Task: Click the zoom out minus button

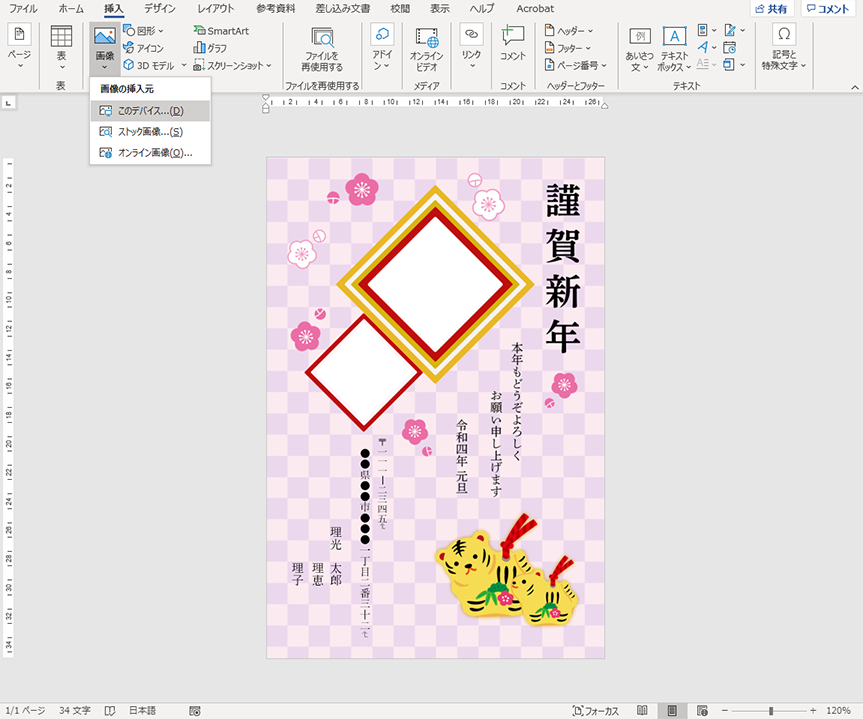Action: (x=725, y=711)
